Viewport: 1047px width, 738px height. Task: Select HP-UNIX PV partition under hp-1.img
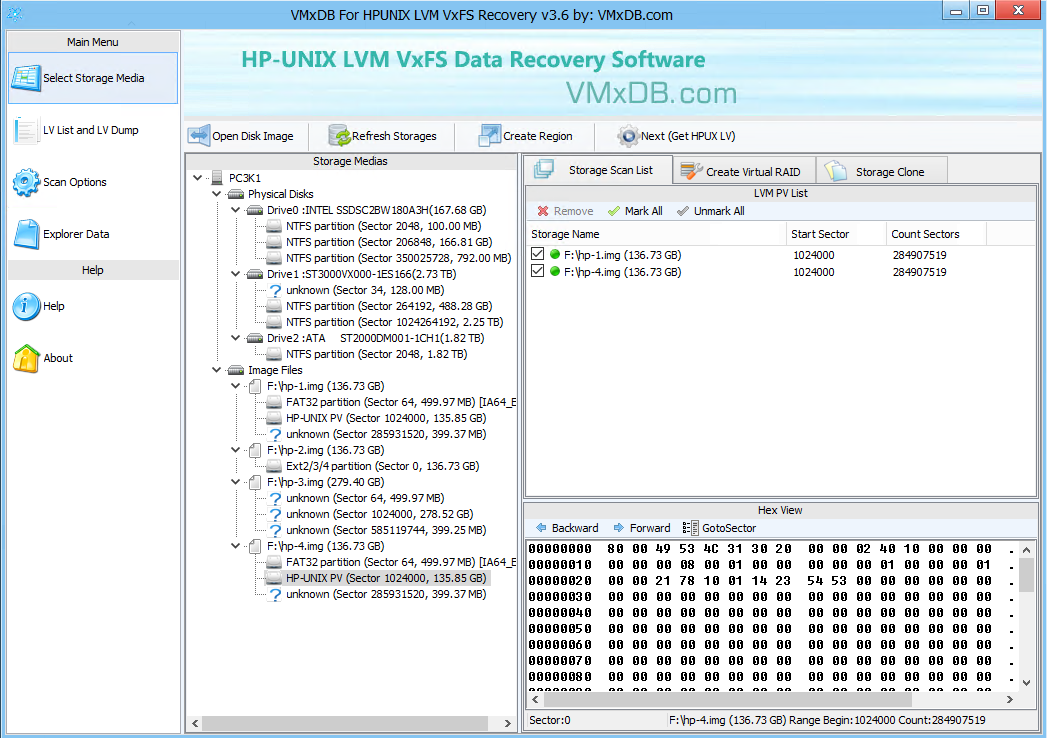[386, 418]
